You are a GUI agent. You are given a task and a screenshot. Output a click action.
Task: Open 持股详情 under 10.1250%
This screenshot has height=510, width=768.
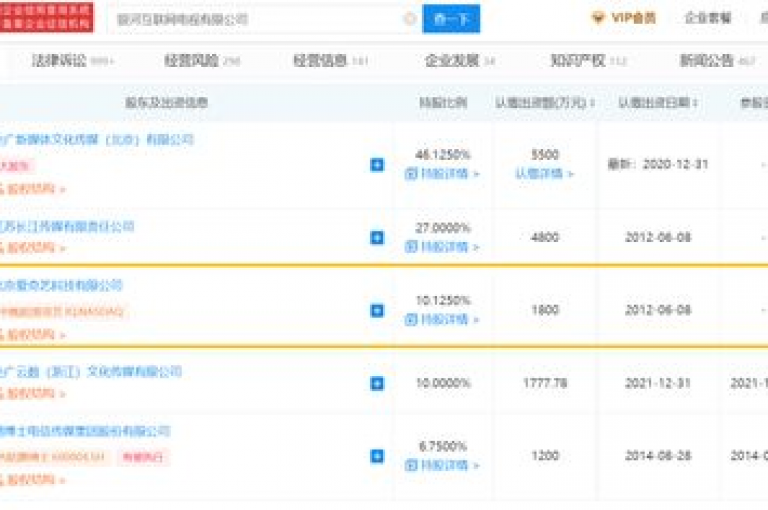click(x=442, y=319)
